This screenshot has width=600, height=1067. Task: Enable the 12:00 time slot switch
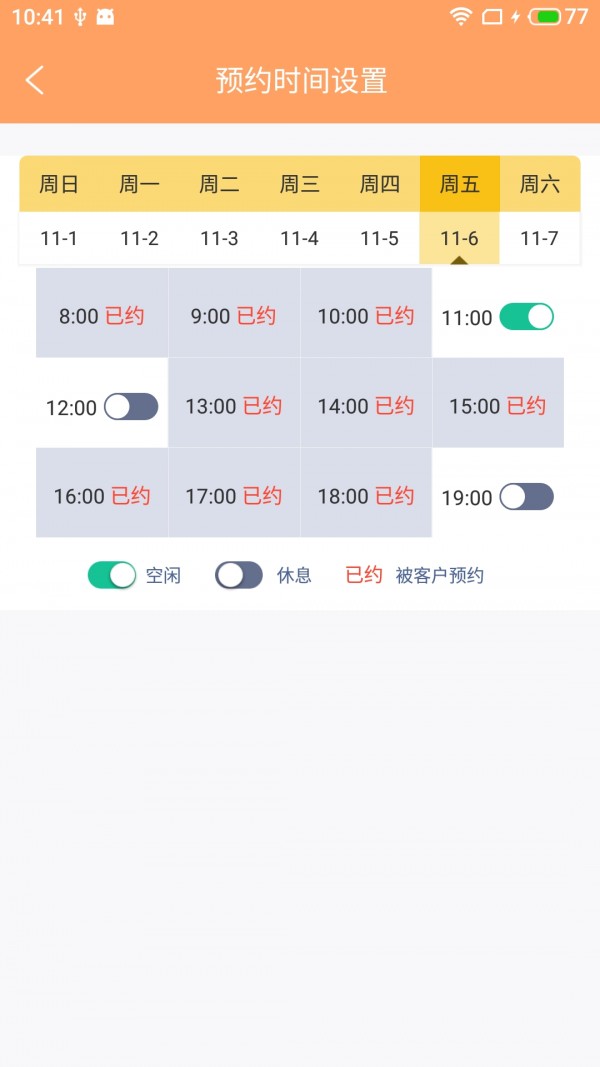coord(129,406)
